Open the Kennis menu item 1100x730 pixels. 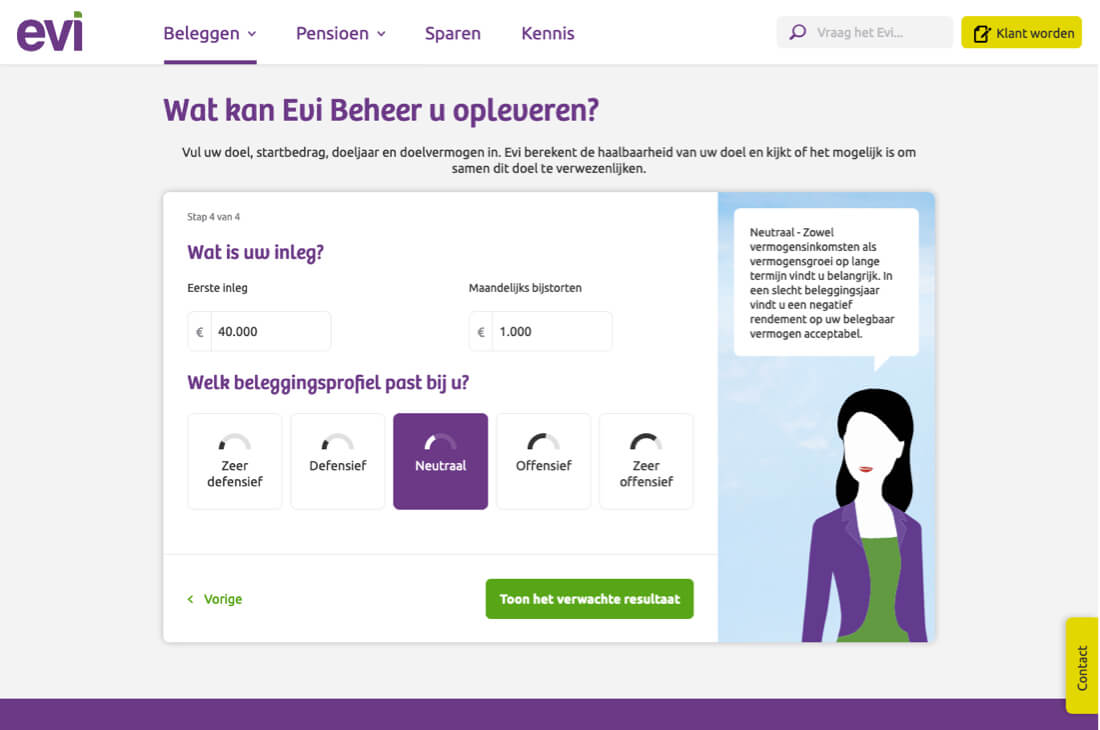tap(548, 33)
